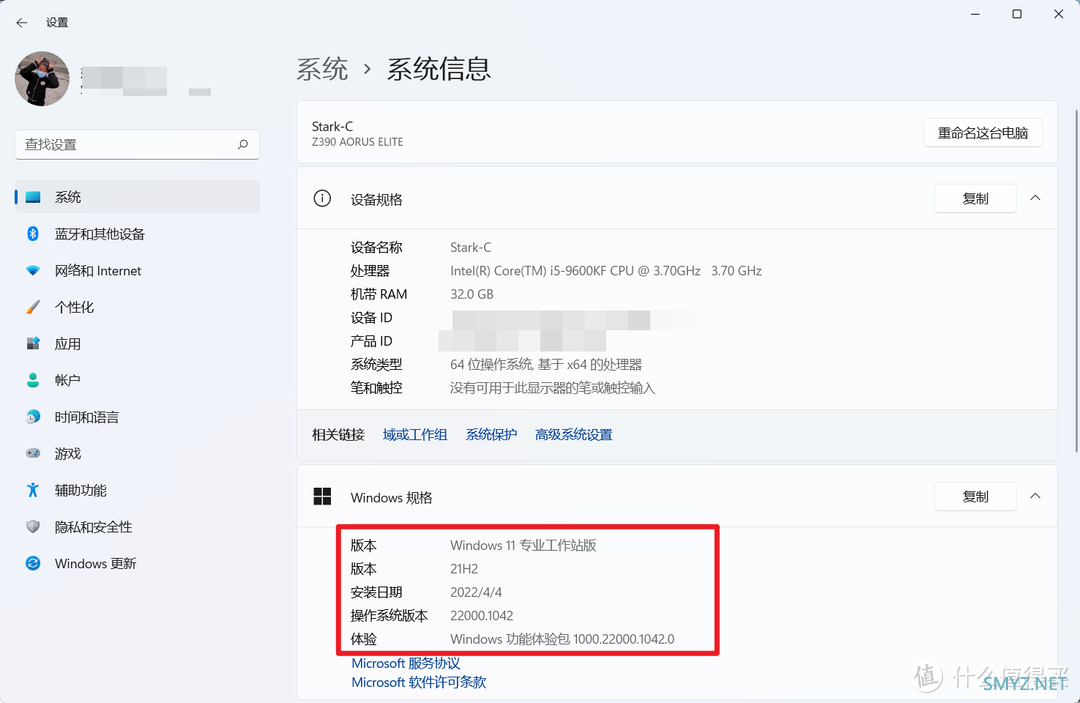The image size is (1080, 703).
Task: Copy device specifications with 复制 button
Action: [975, 198]
